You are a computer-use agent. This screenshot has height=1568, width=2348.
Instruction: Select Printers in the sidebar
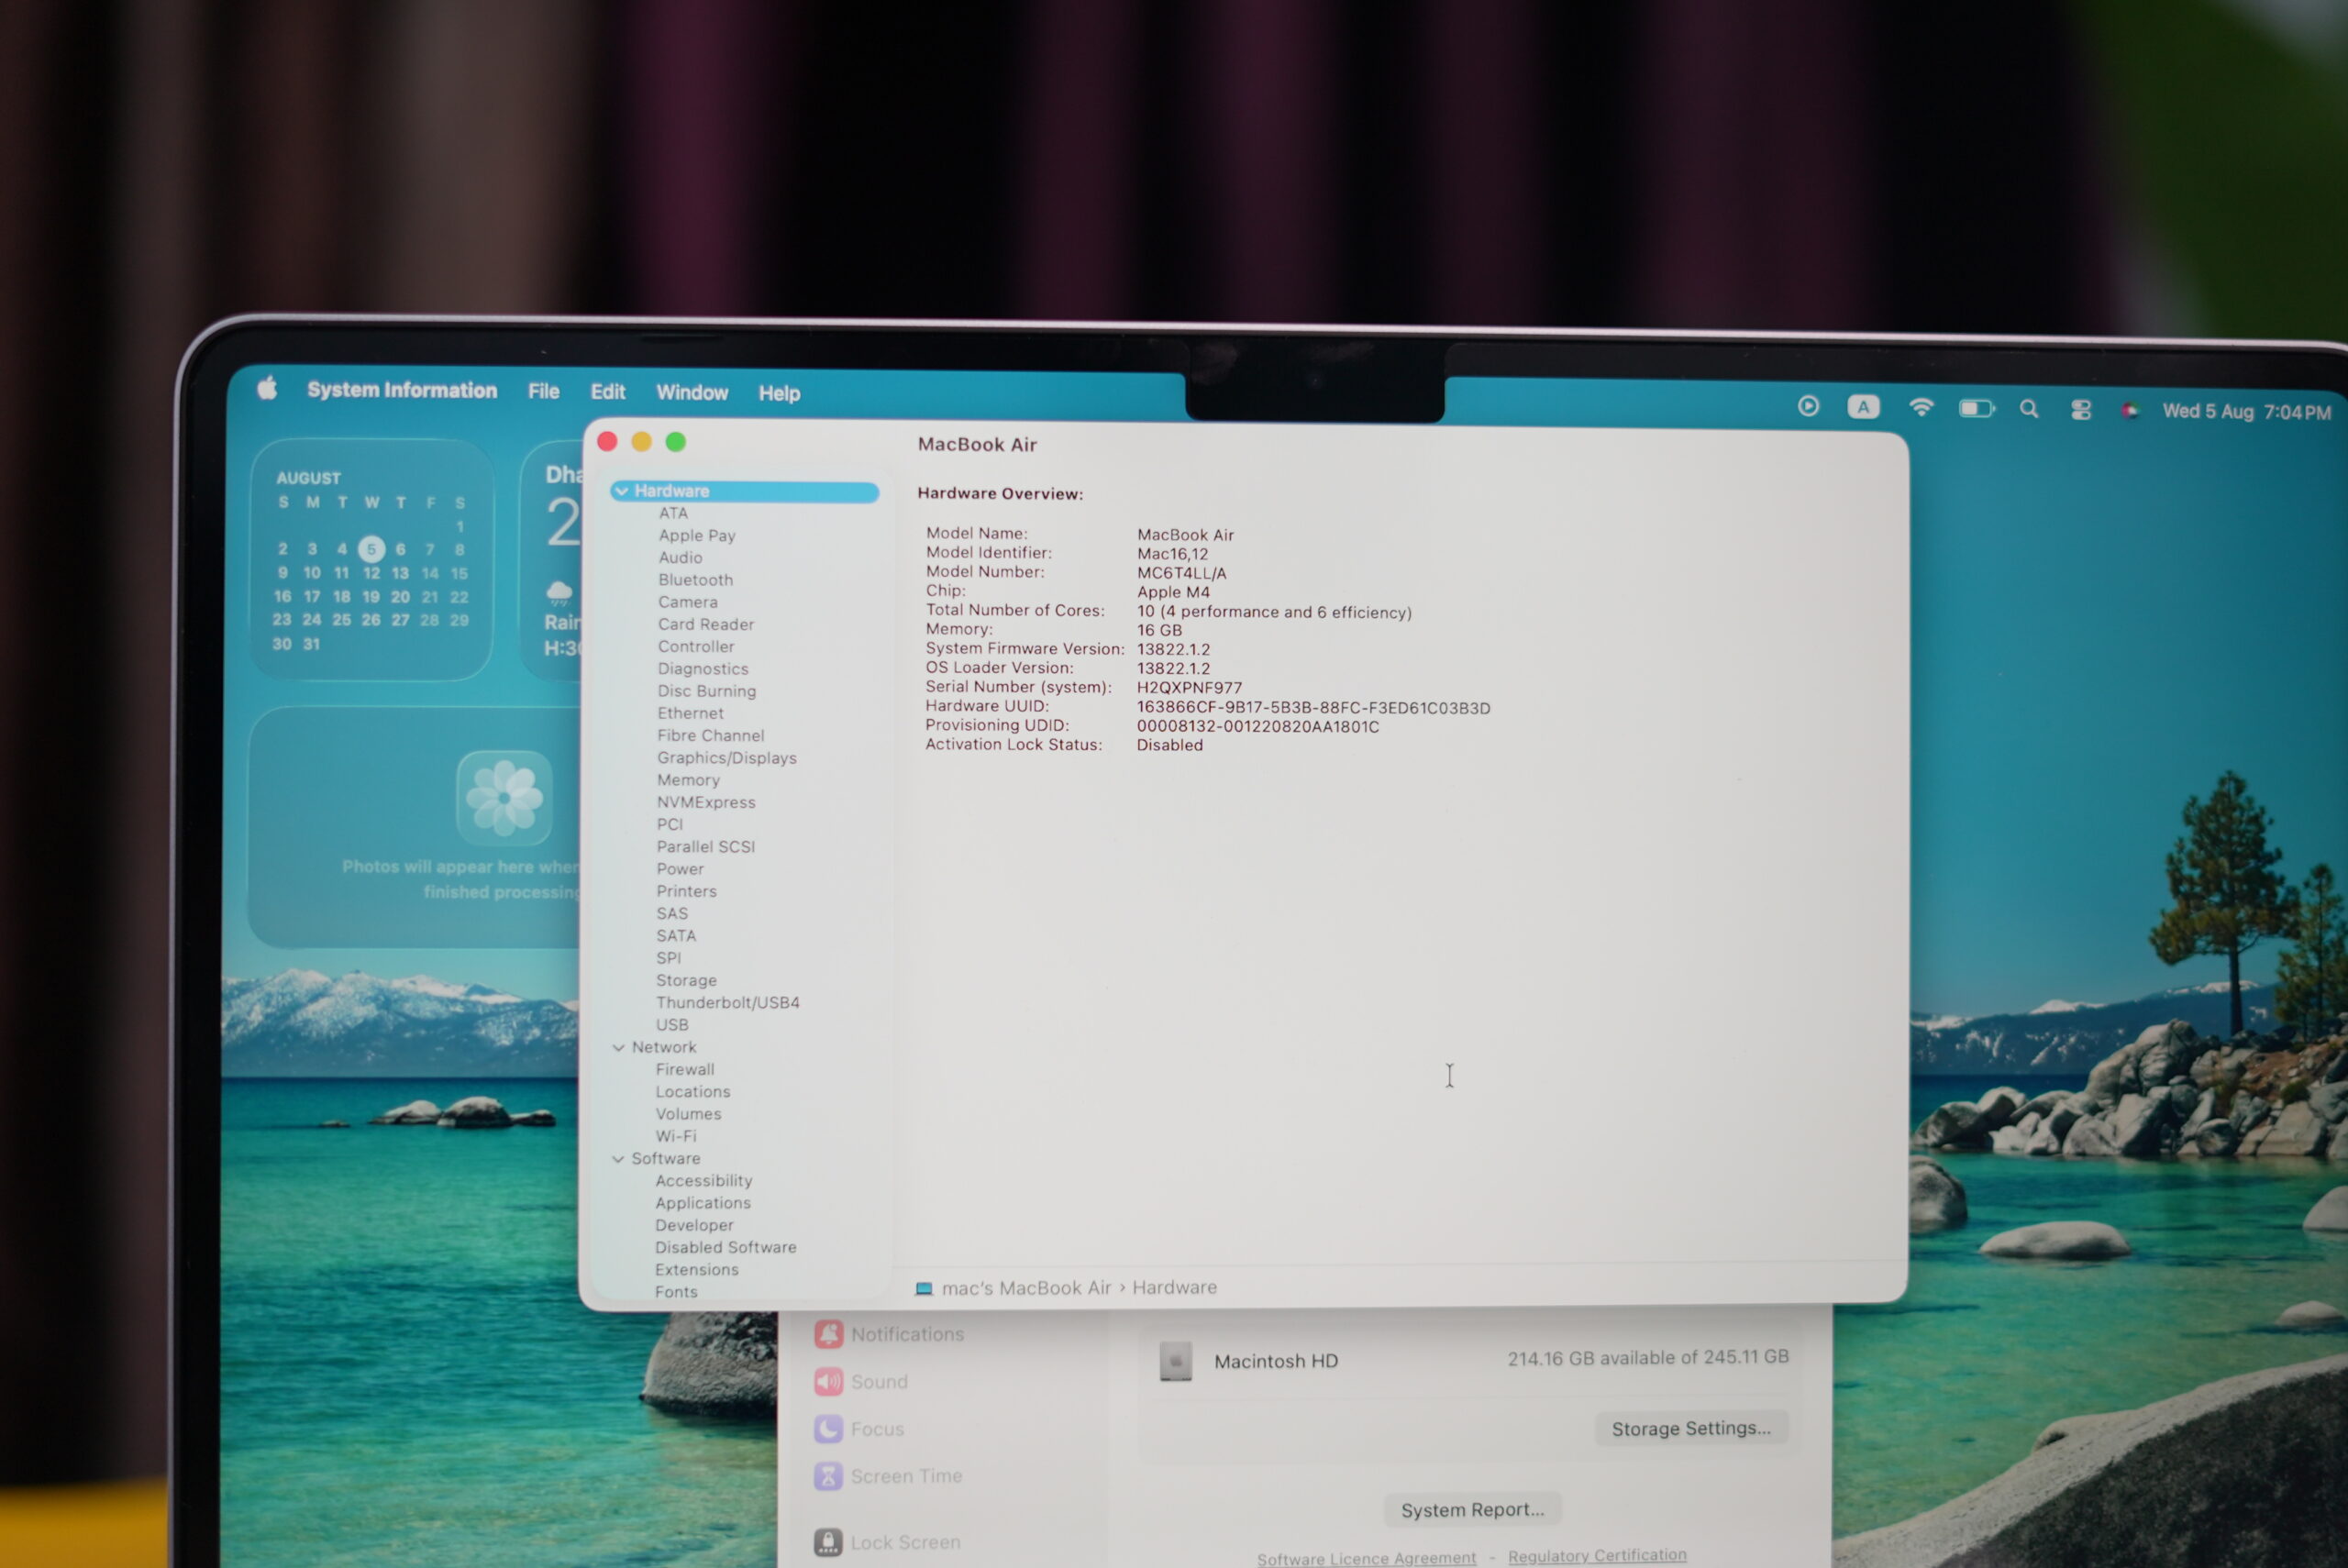click(x=686, y=892)
